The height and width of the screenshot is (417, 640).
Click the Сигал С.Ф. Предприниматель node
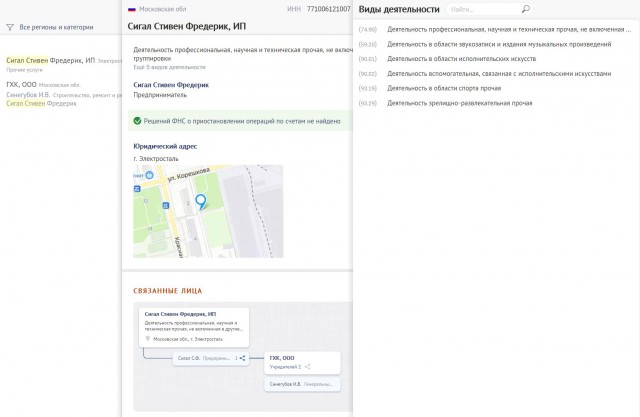211,358
